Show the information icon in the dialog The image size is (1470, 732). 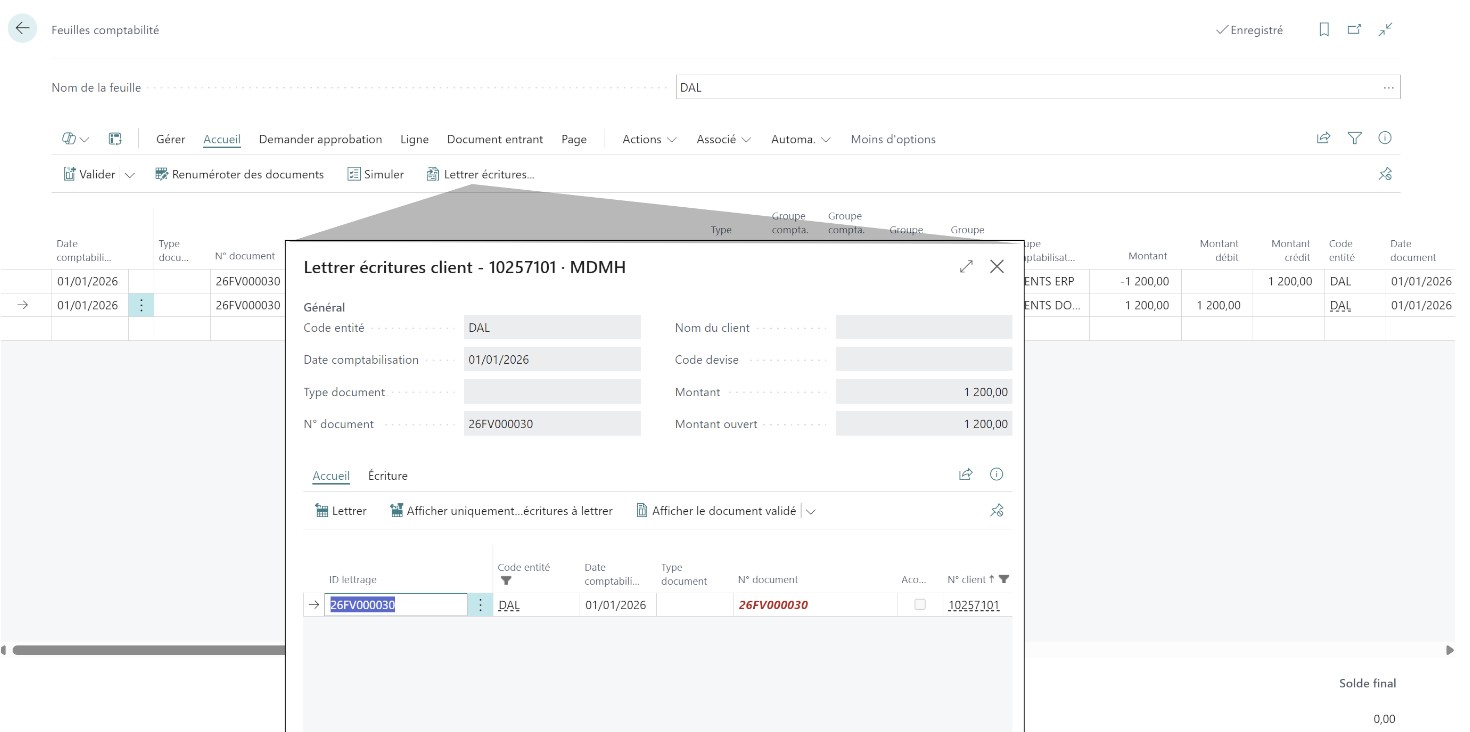tap(996, 475)
